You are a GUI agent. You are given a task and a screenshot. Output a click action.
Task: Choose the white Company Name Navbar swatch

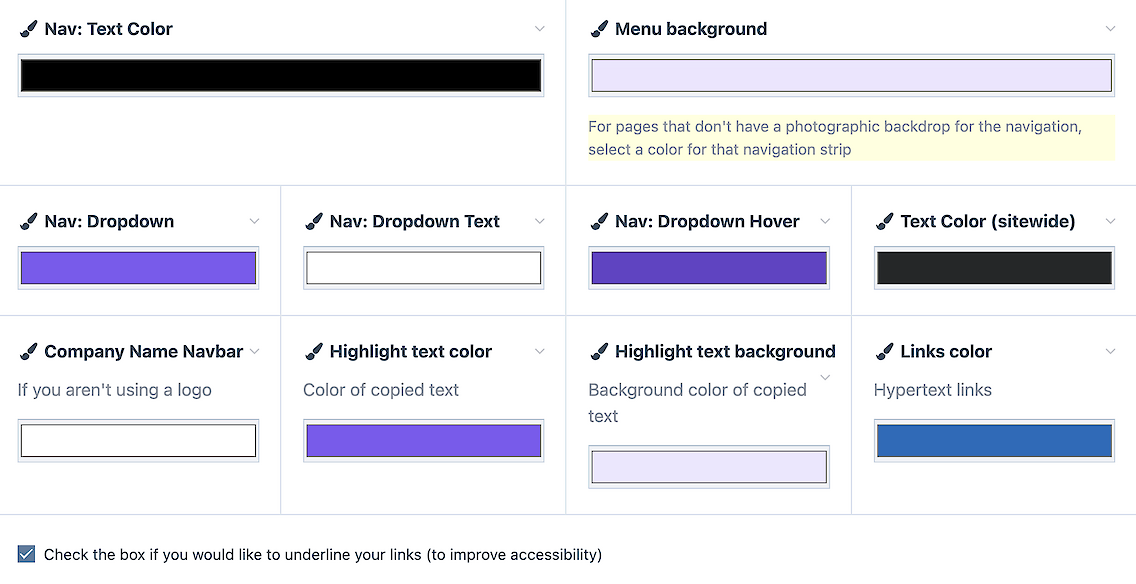tap(138, 441)
